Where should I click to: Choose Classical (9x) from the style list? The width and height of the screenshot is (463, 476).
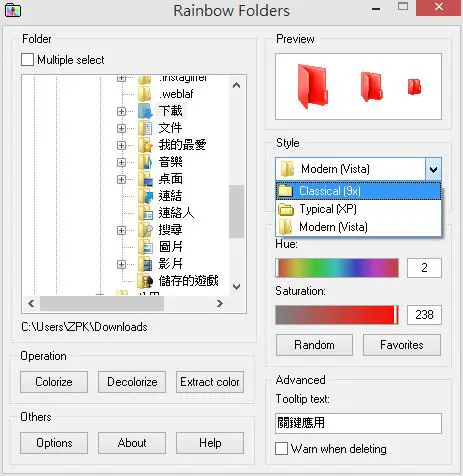[x=358, y=191]
